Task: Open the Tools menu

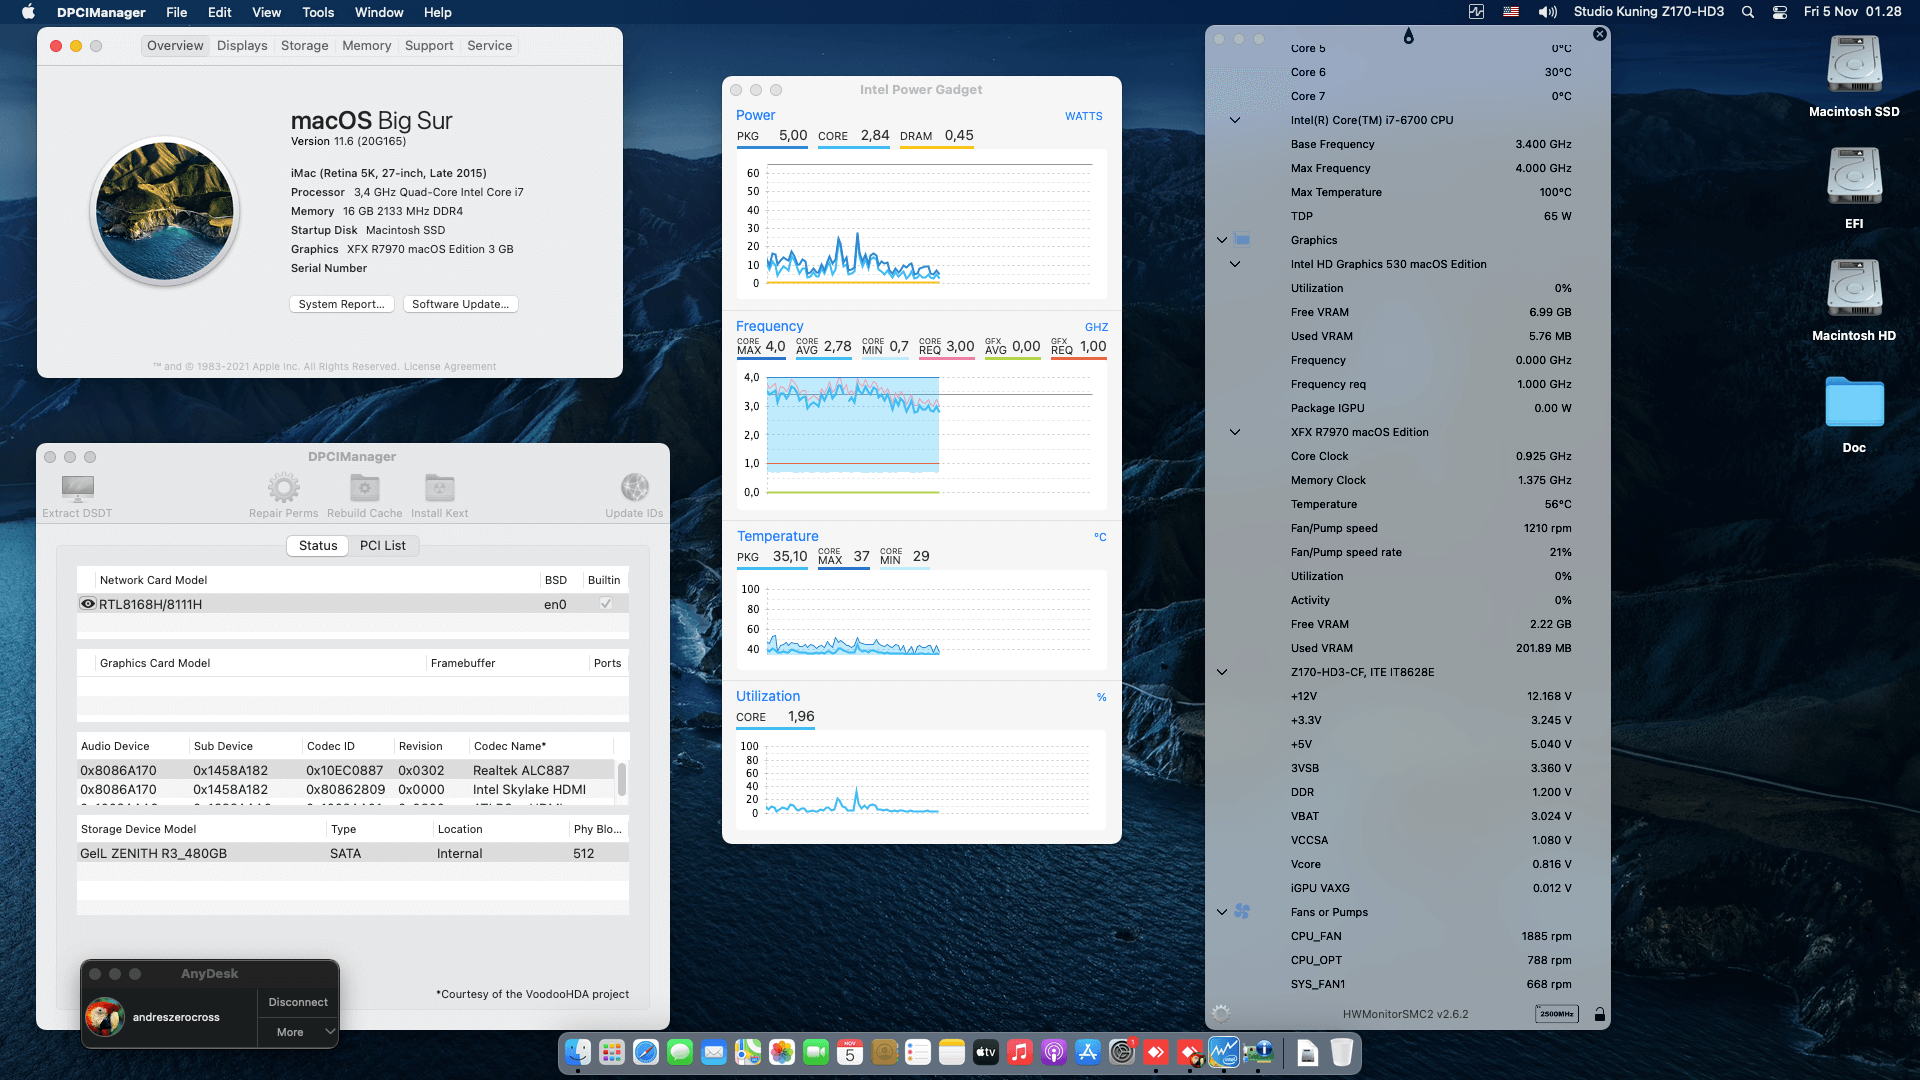Action: (x=318, y=12)
